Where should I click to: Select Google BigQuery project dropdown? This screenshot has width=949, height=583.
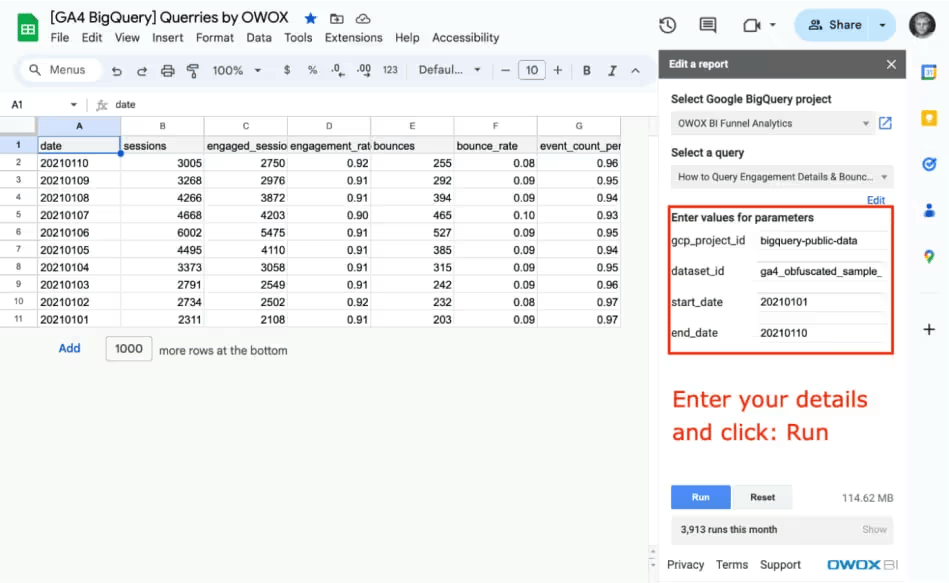[772, 124]
